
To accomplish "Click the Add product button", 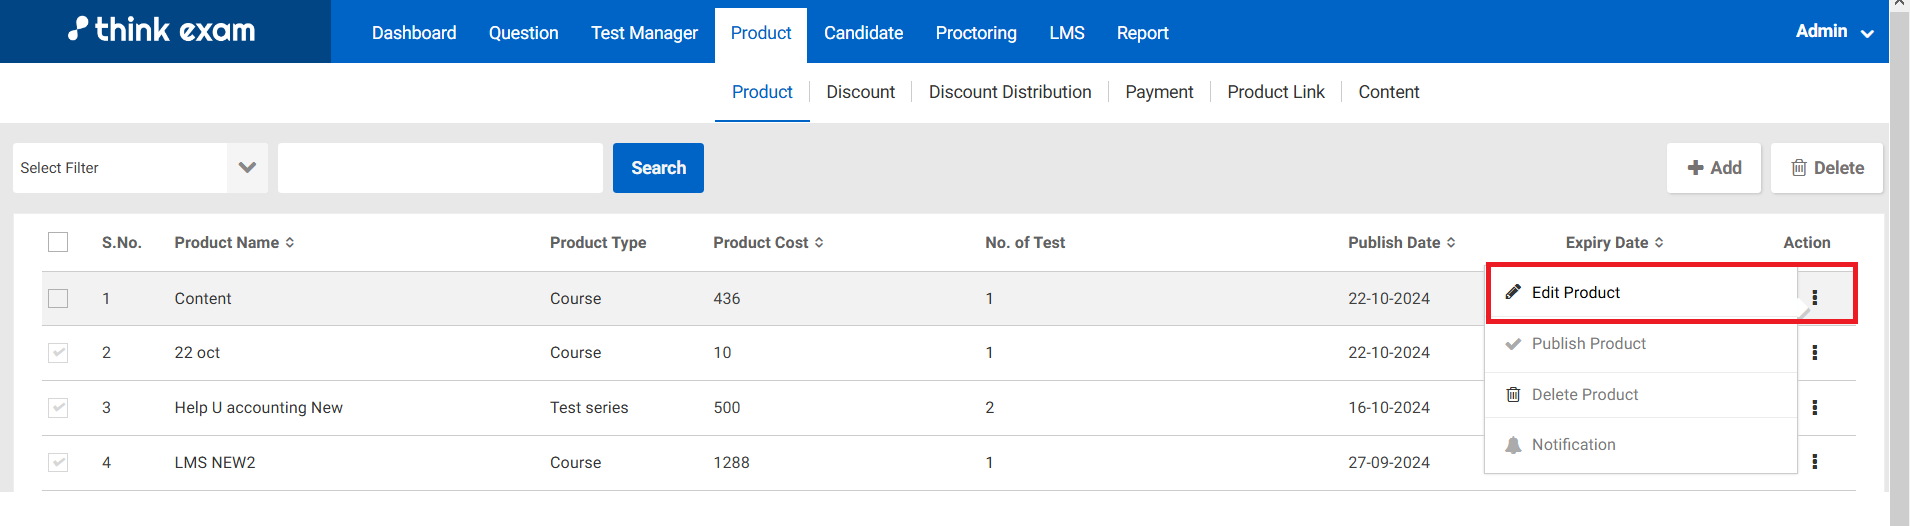I will pos(1713,168).
